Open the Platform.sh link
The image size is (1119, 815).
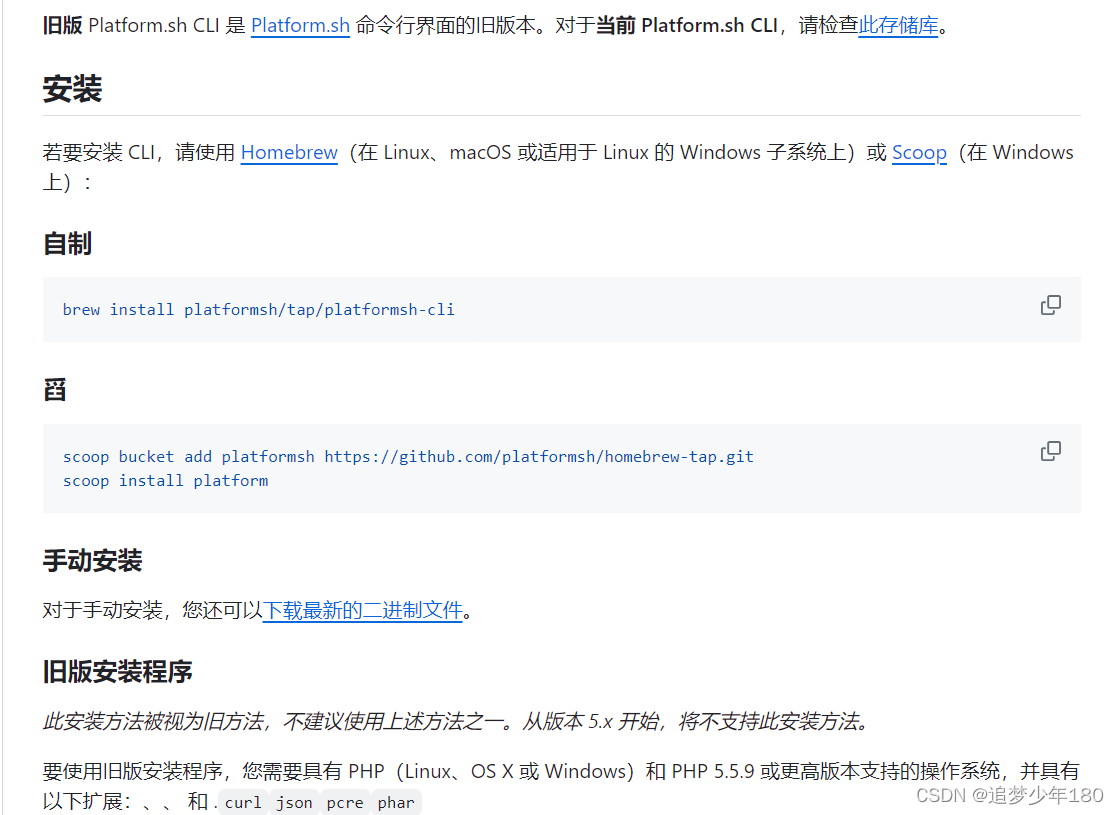pos(300,26)
